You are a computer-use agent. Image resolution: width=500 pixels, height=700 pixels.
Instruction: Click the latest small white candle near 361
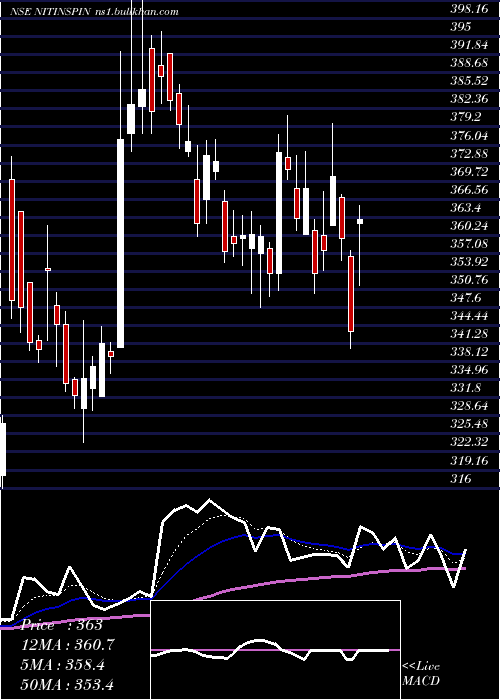pos(359,221)
